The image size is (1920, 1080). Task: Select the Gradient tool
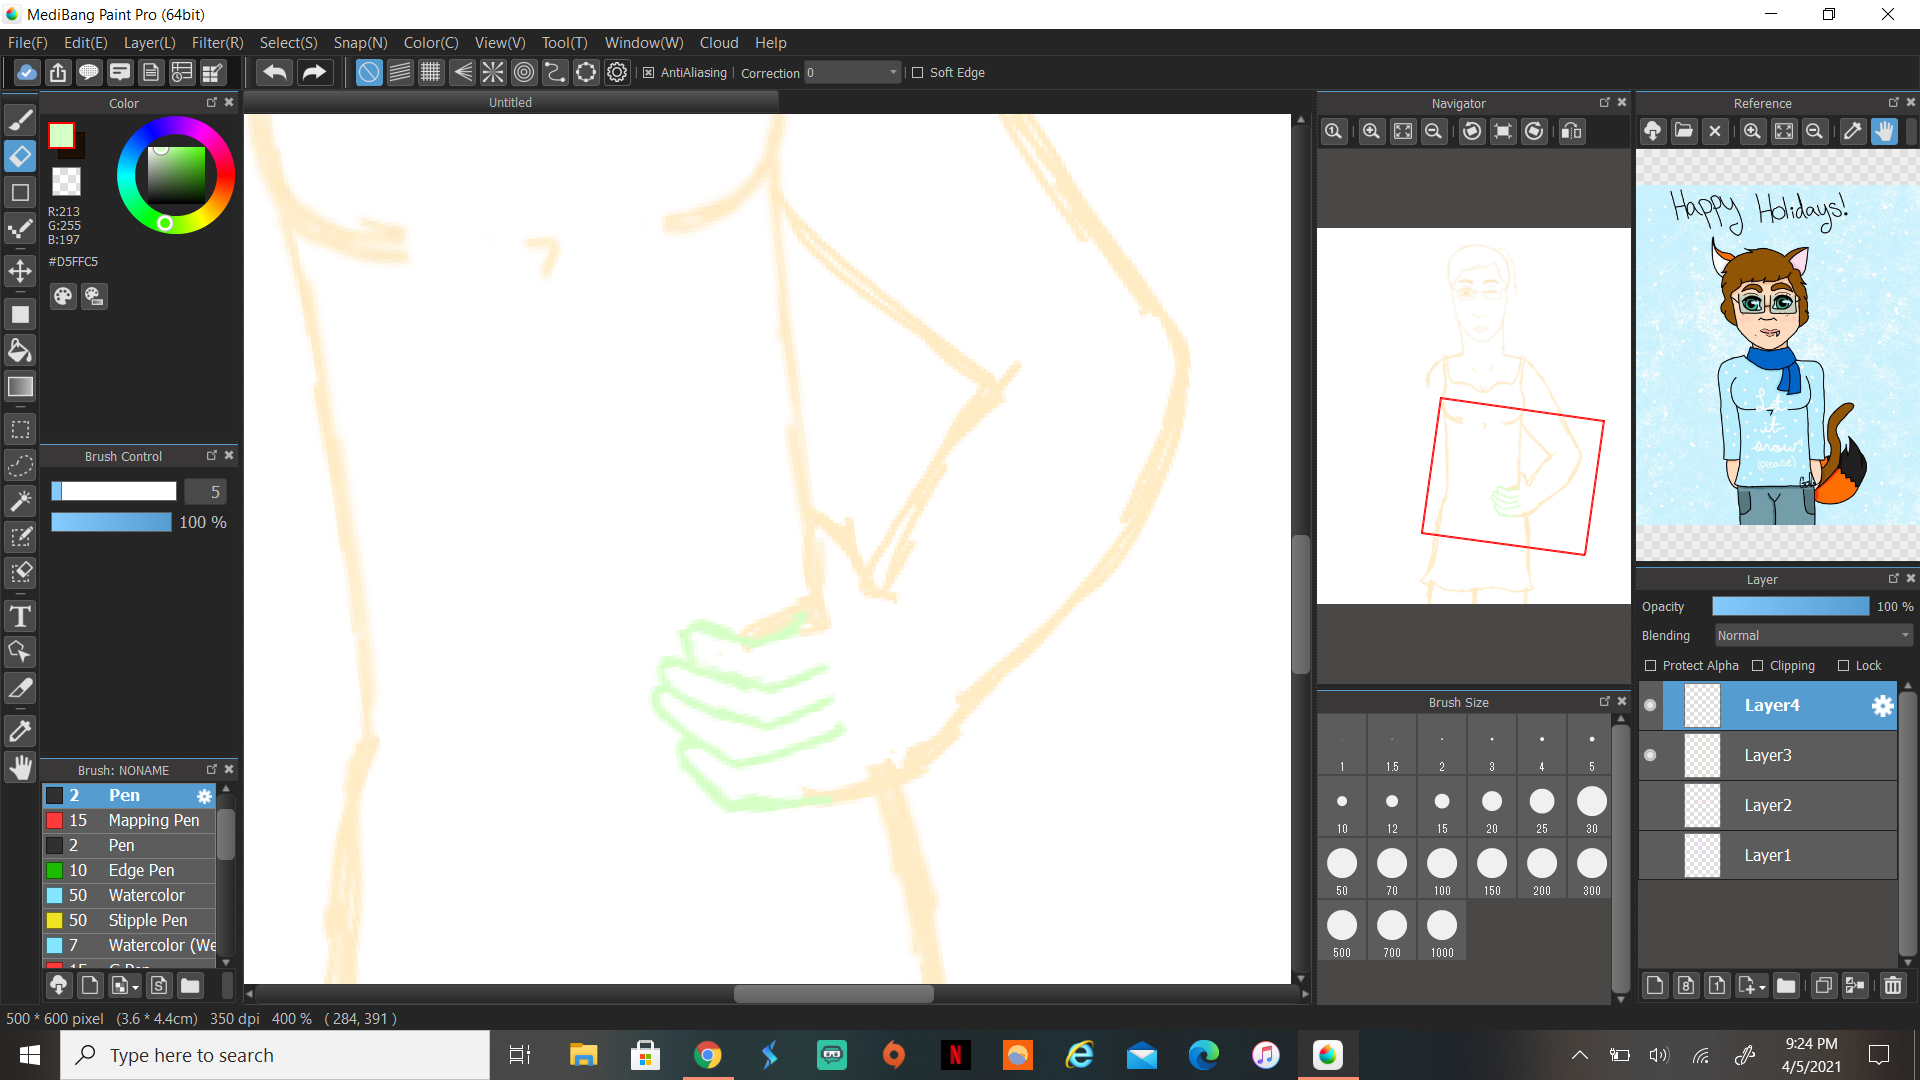click(20, 387)
